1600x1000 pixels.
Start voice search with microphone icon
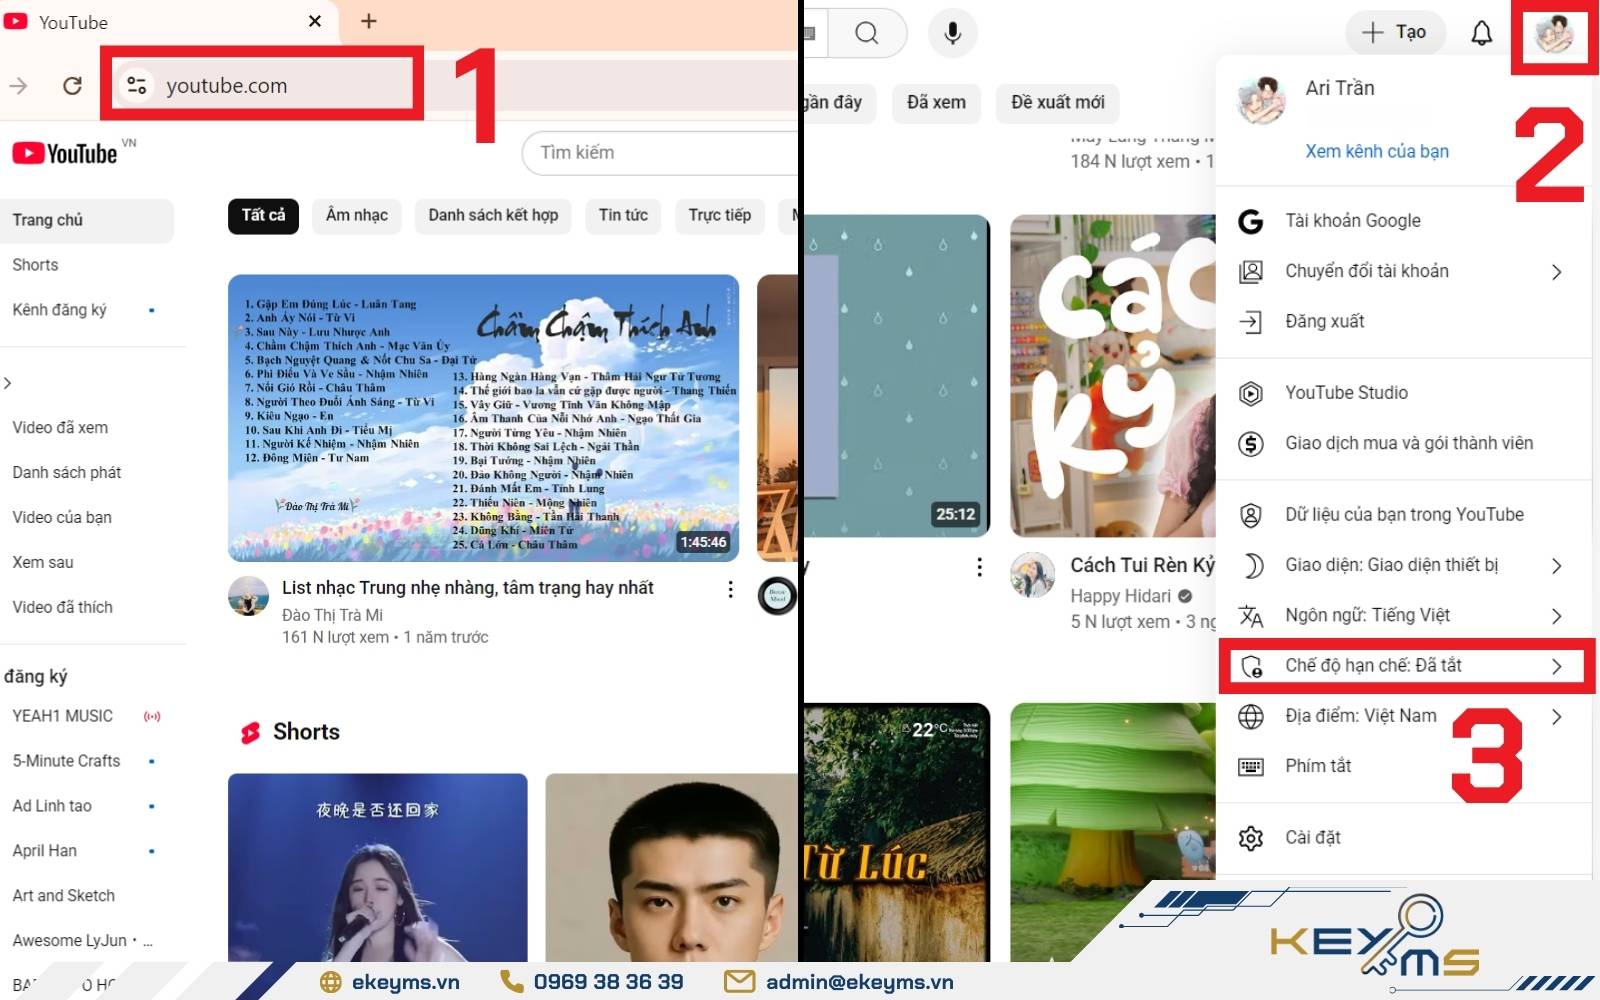(x=953, y=33)
